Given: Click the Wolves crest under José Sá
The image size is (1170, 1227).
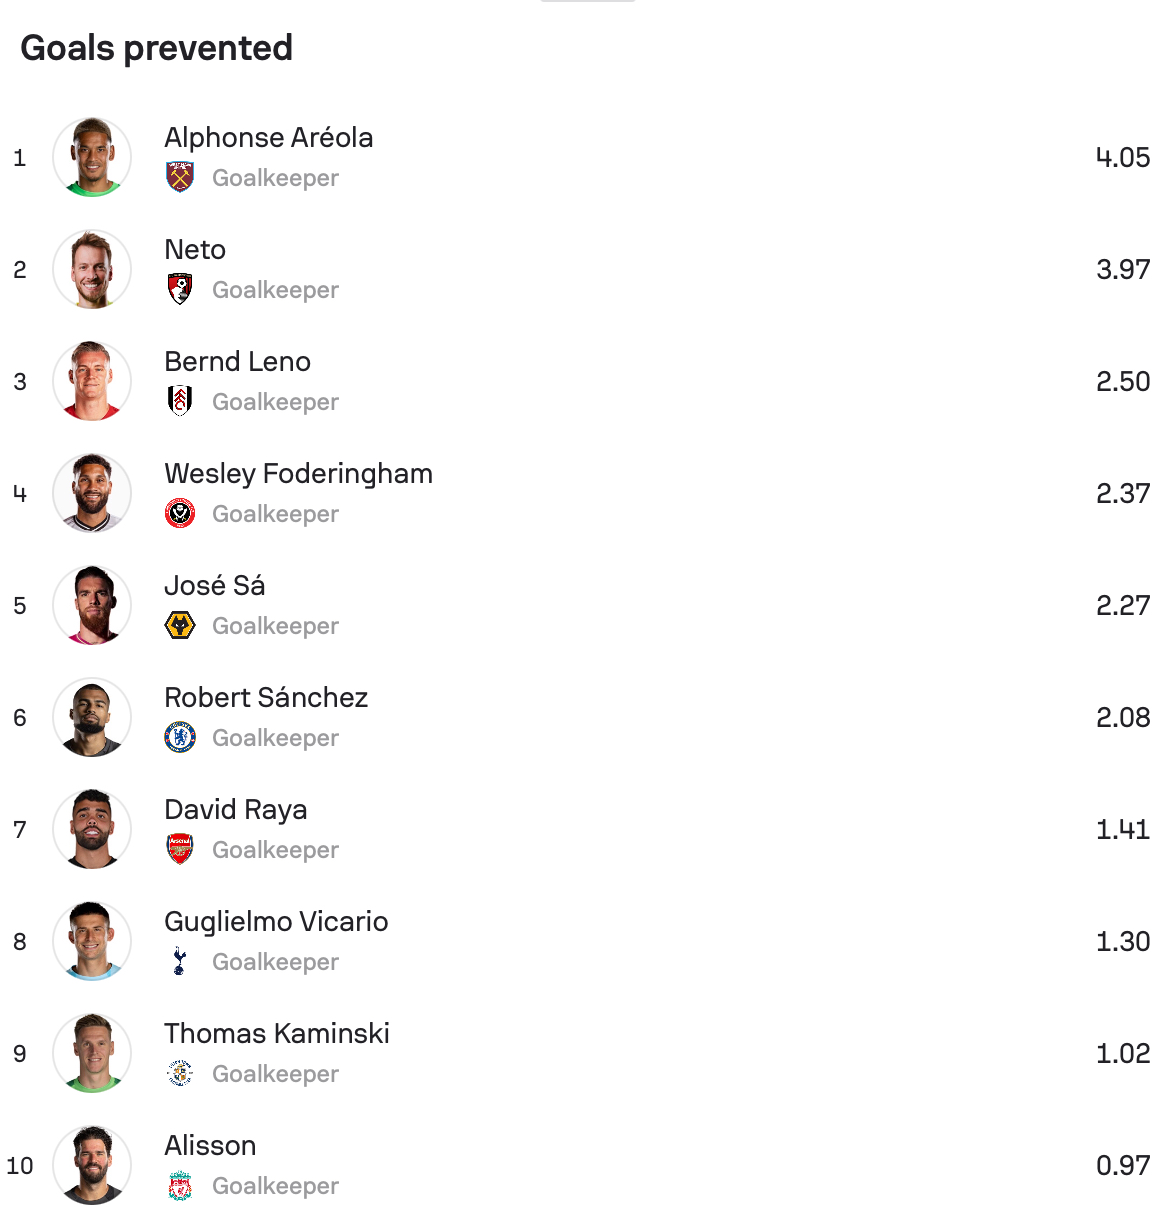Looking at the screenshot, I should tap(180, 625).
